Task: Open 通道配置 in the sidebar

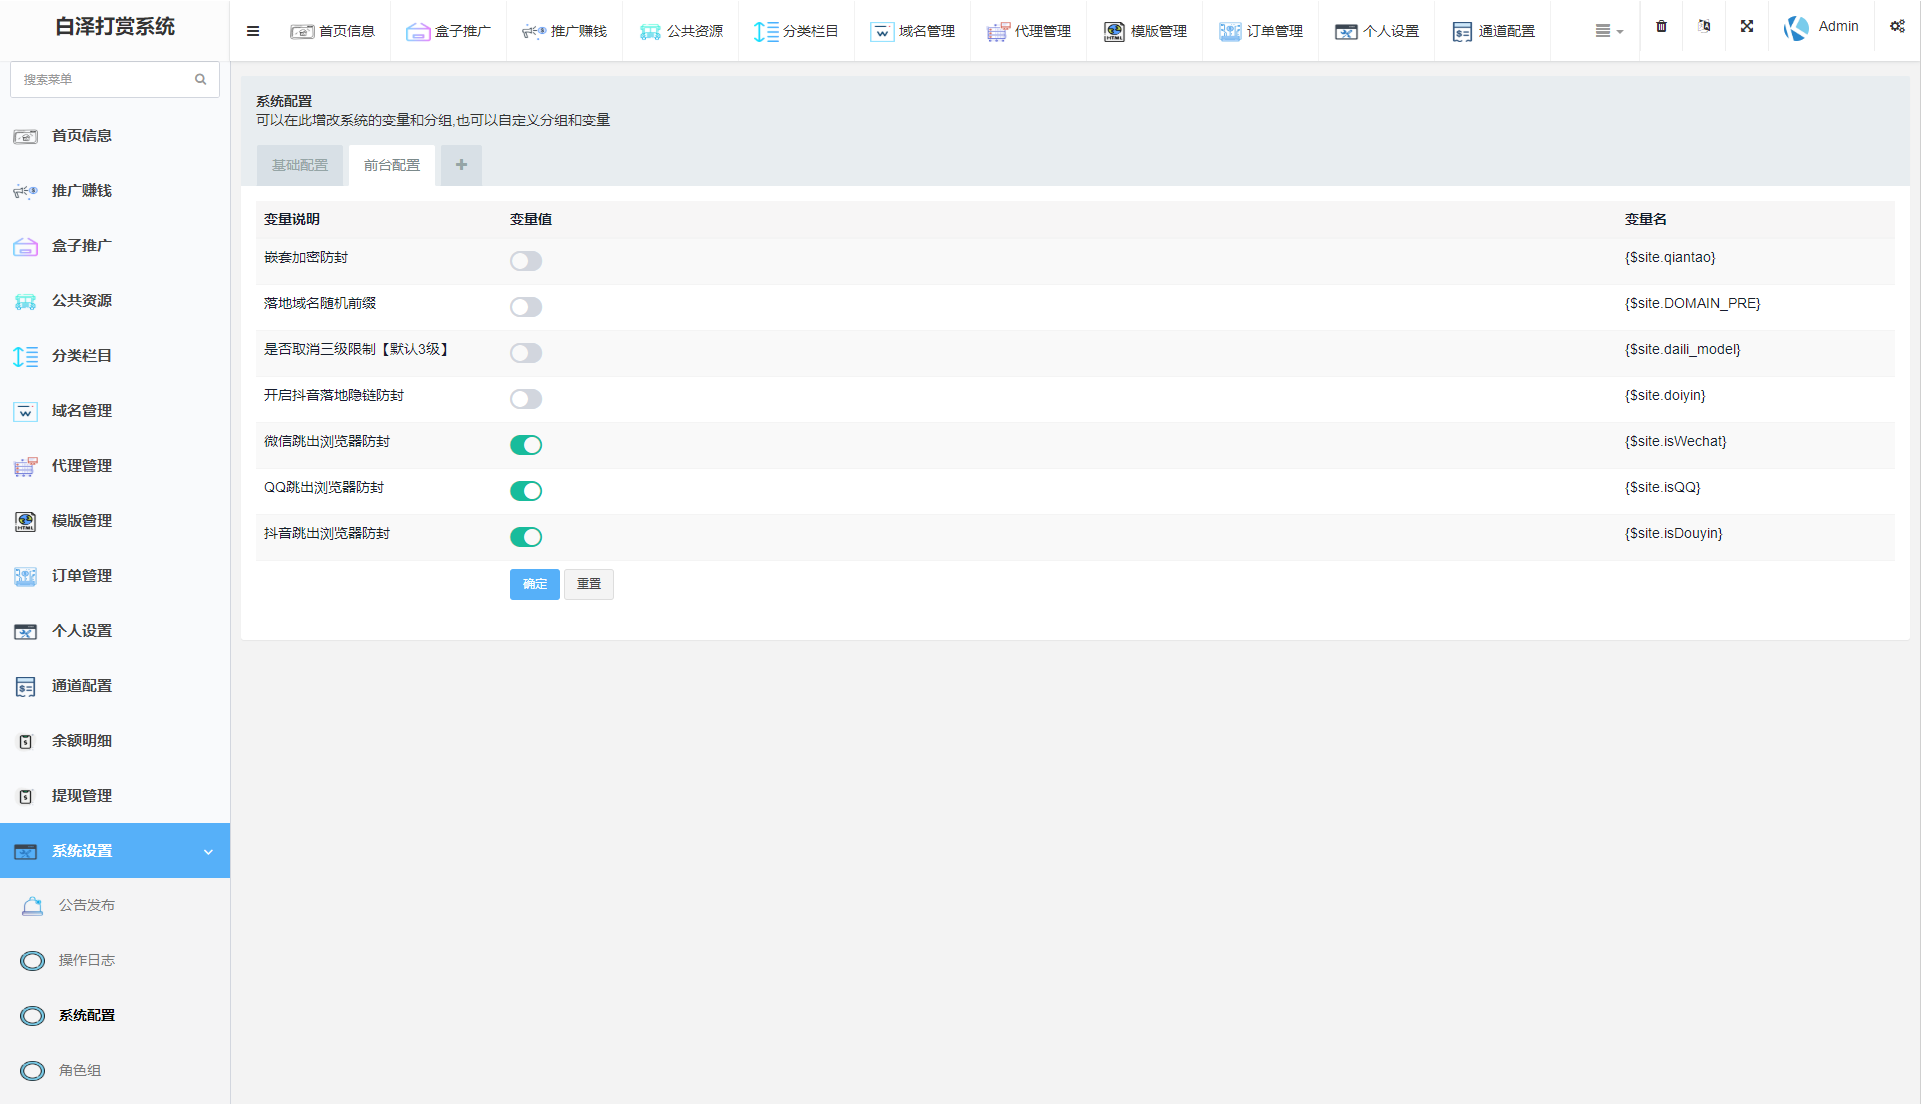Action: pyautogui.click(x=82, y=686)
